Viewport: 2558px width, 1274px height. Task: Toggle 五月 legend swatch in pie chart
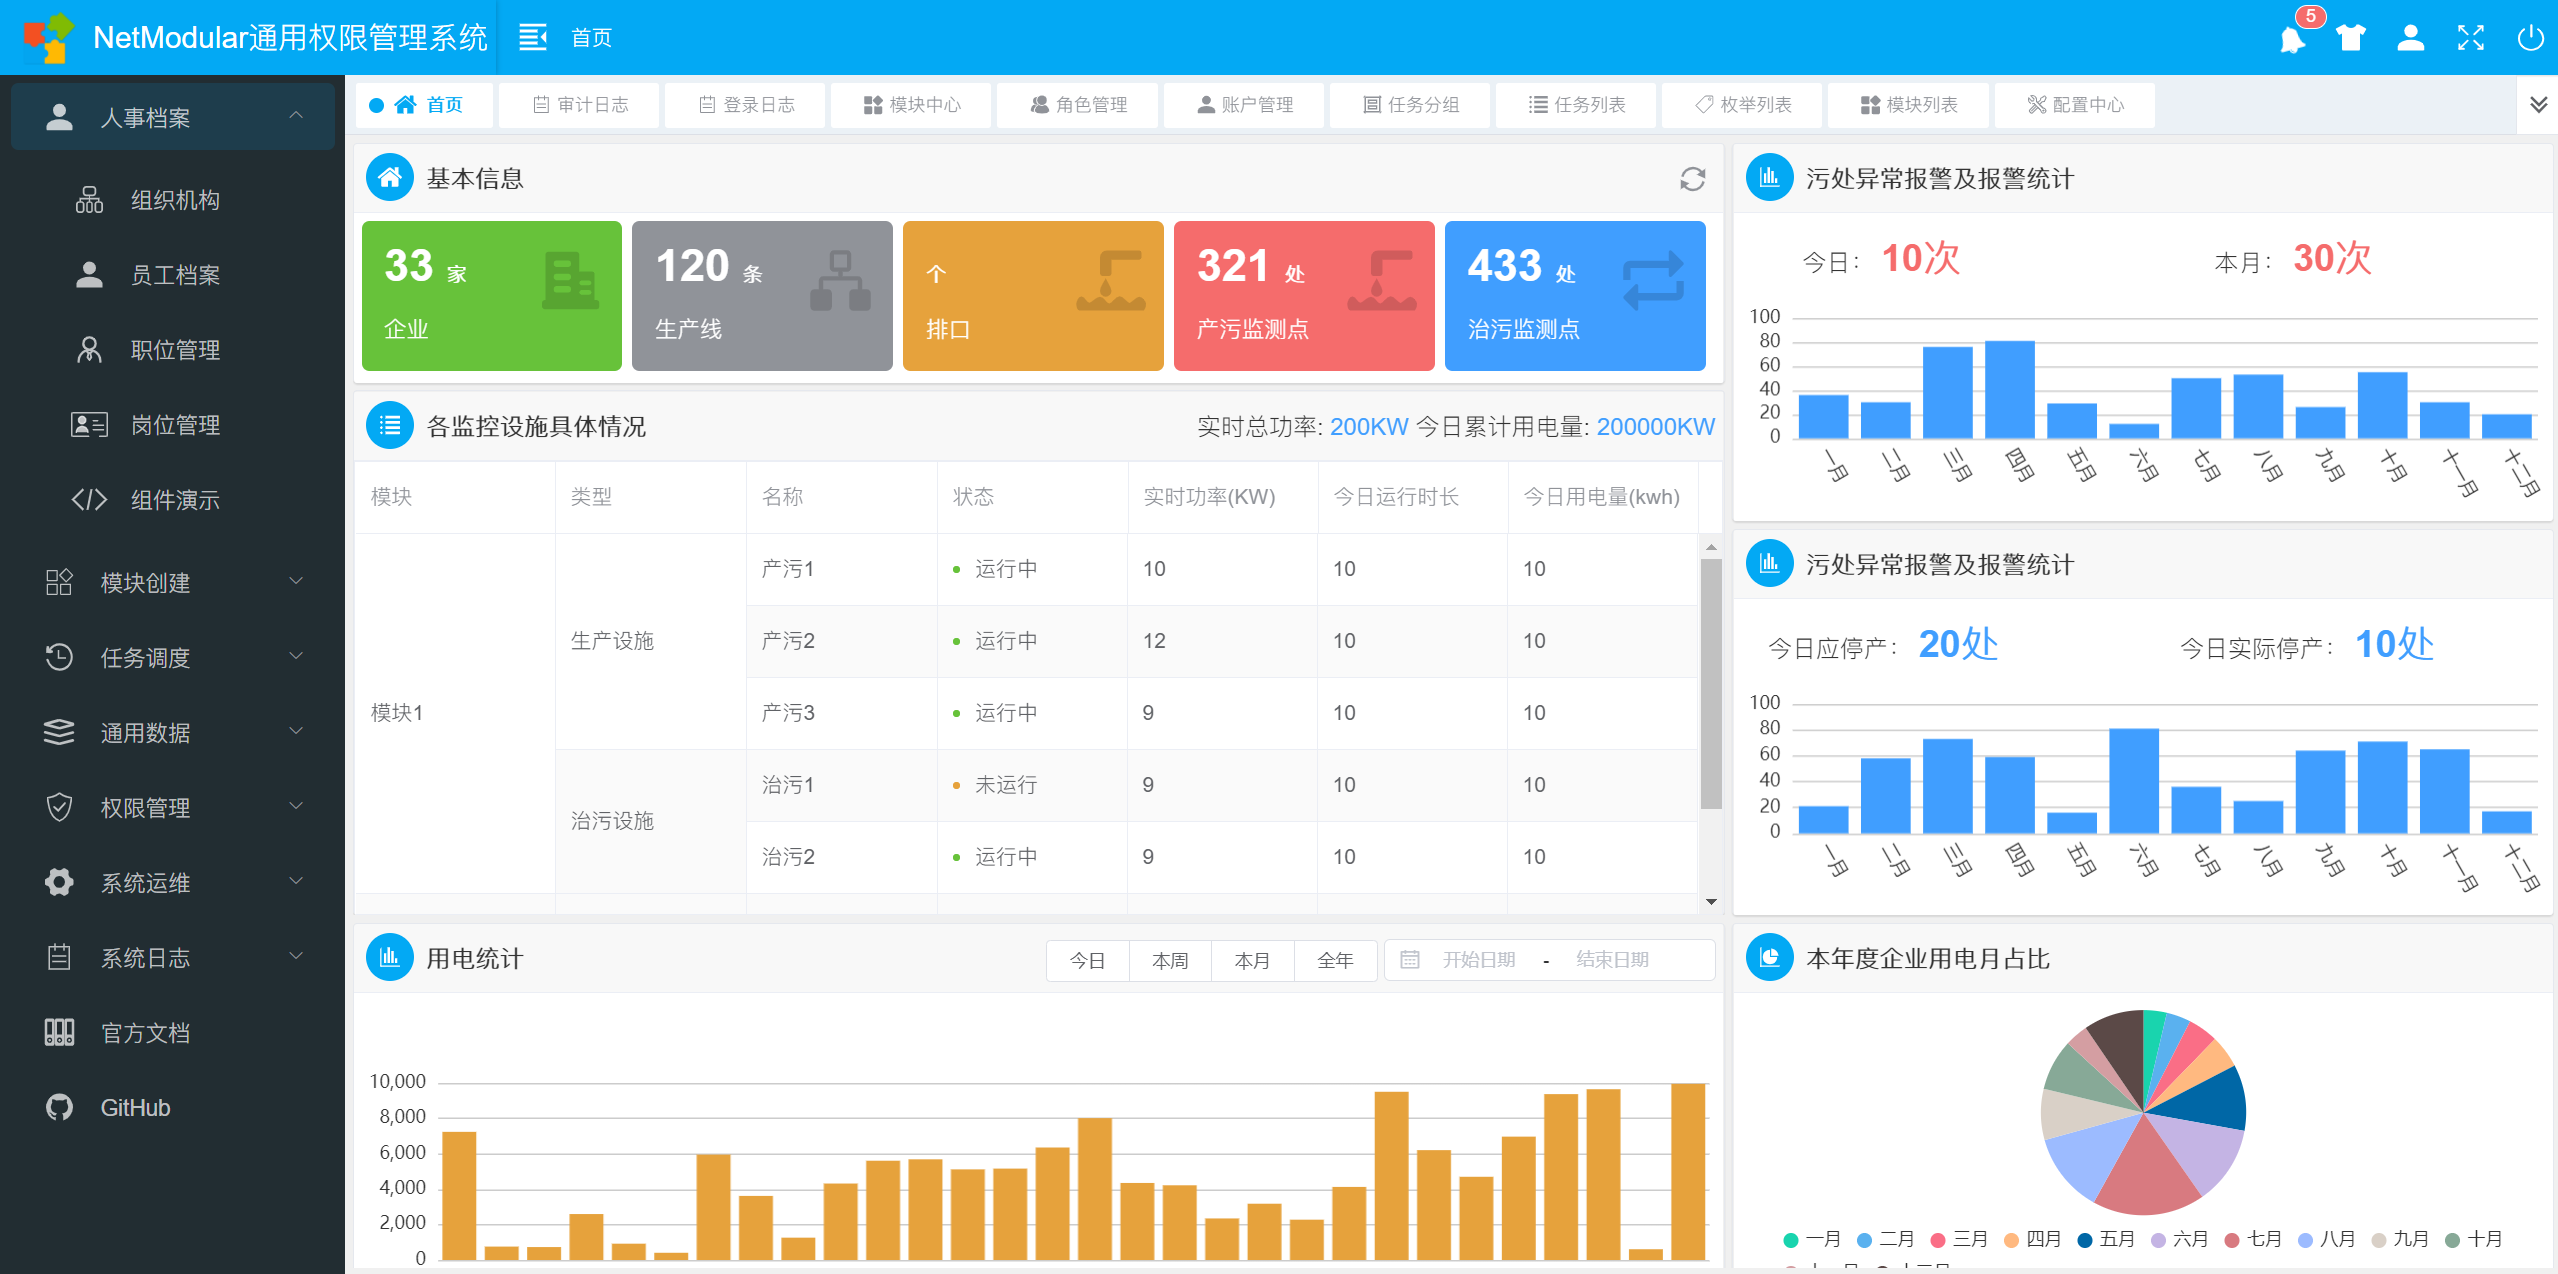pos(2085,1240)
